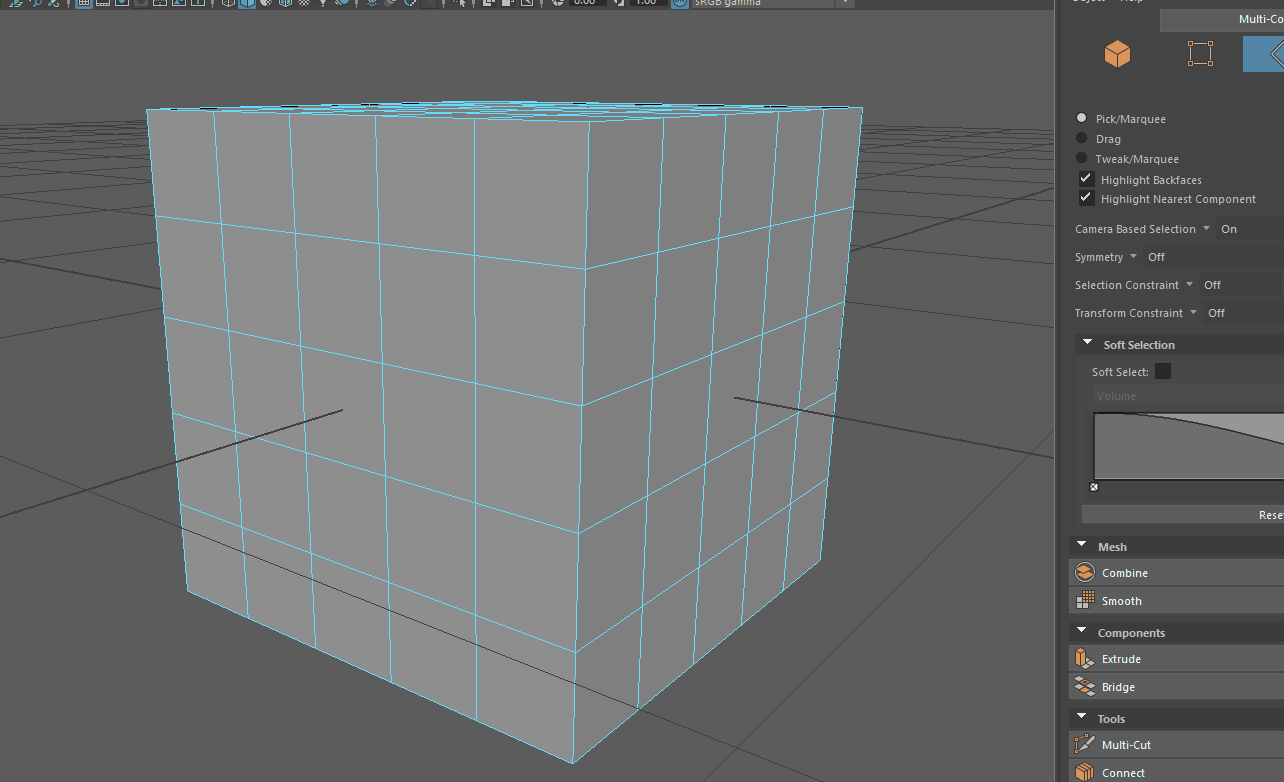Click the Symmetry 'Off' value
Image resolution: width=1284 pixels, height=782 pixels.
click(1156, 257)
